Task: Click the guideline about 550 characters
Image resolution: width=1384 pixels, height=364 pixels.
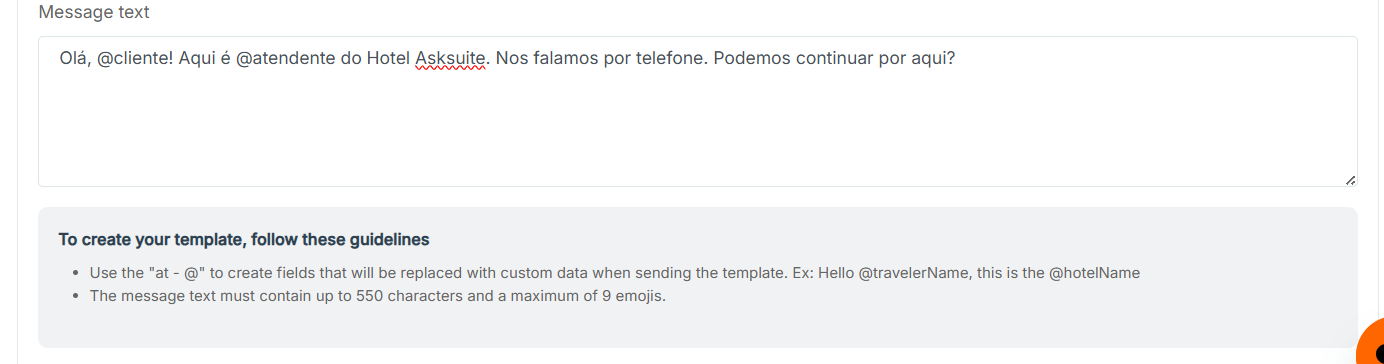Action: 378,296
